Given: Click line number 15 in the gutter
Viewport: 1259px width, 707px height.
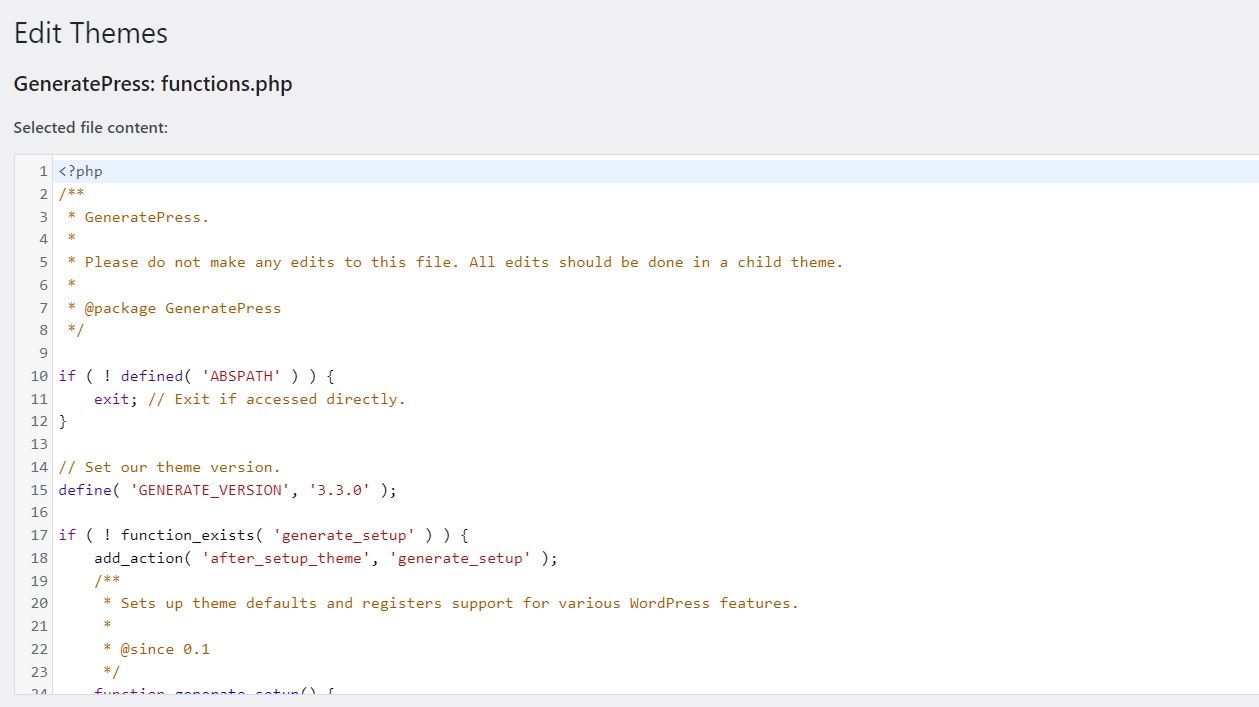Looking at the screenshot, I should [39, 490].
